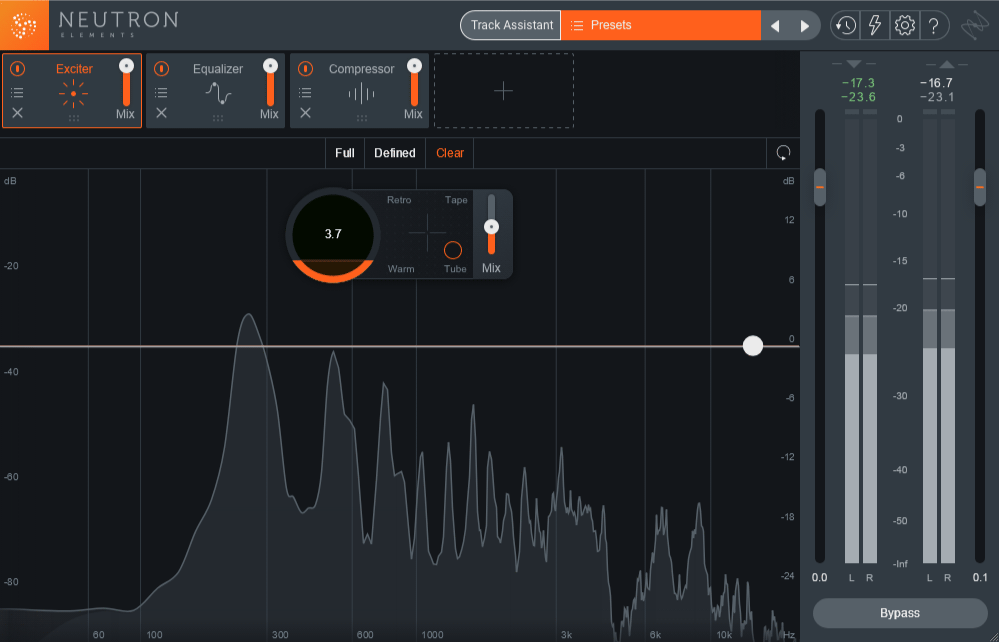Click the Tube blend pad circle handle
This screenshot has height=642, width=999.
[453, 250]
